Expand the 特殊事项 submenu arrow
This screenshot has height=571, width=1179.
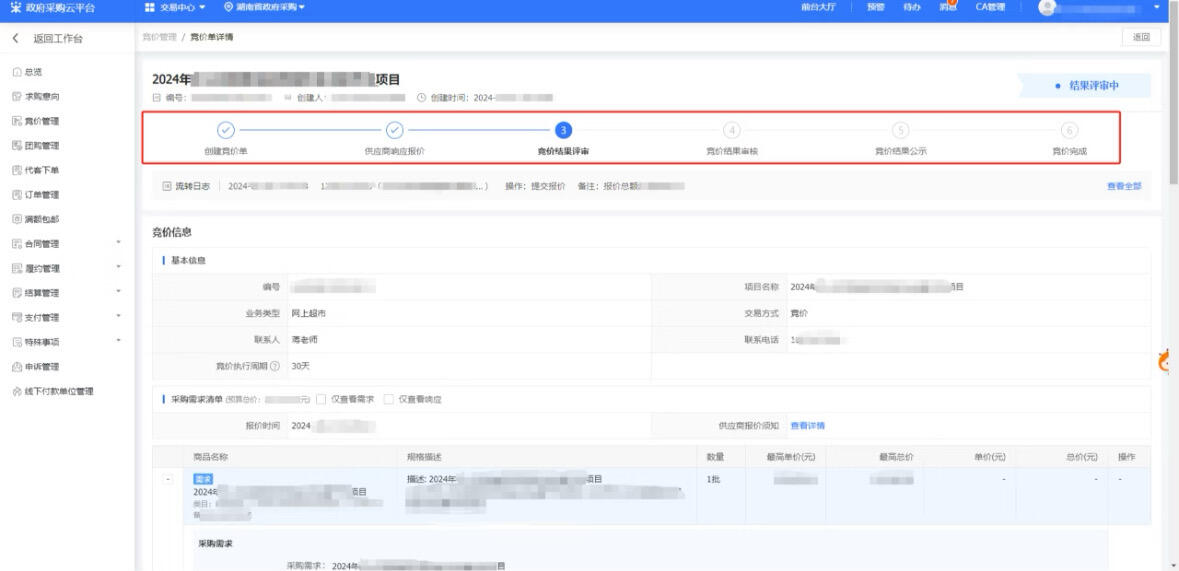coord(118,342)
